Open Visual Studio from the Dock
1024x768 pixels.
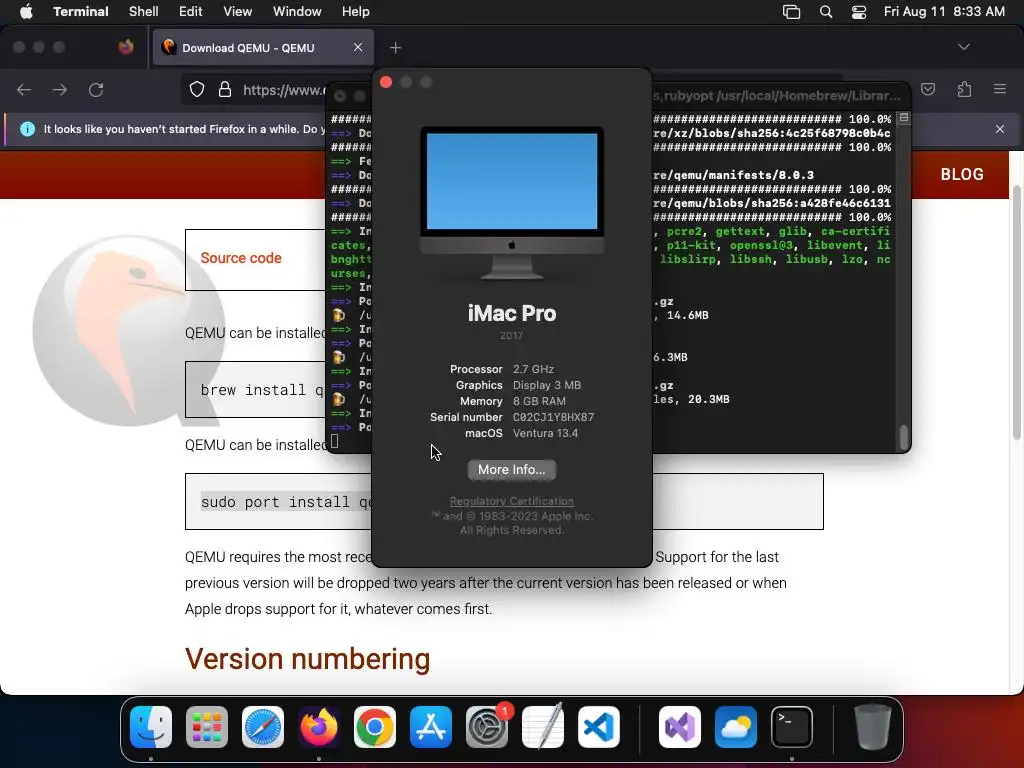click(679, 727)
